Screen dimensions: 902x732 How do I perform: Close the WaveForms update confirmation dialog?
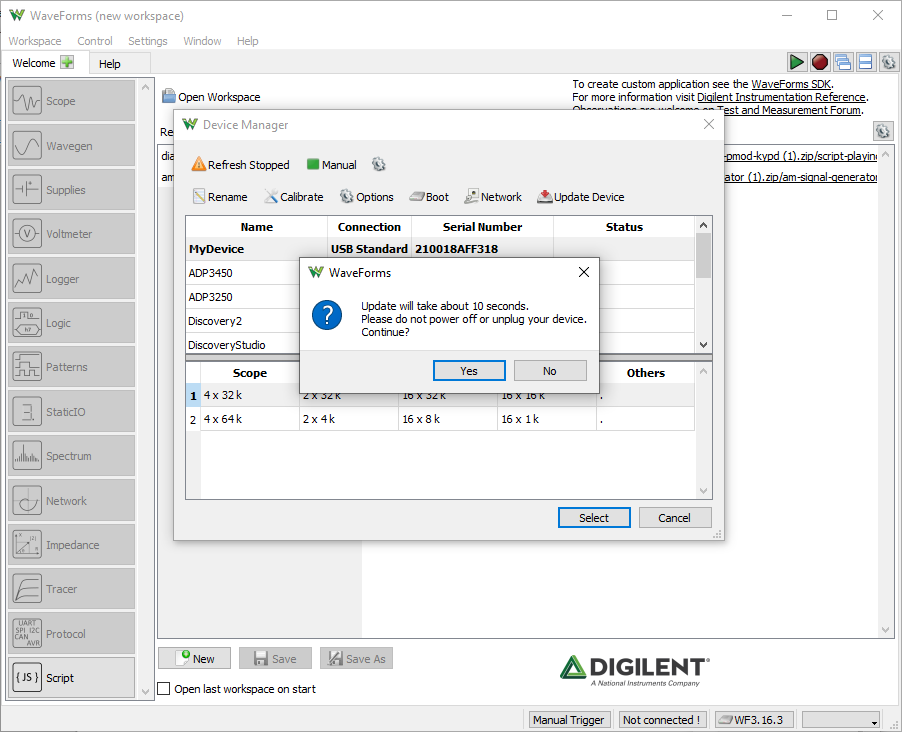click(x=583, y=272)
